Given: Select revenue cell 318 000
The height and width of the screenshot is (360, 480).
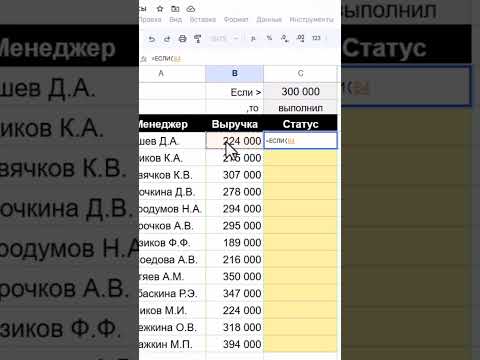Looking at the screenshot, I should [x=234, y=327].
